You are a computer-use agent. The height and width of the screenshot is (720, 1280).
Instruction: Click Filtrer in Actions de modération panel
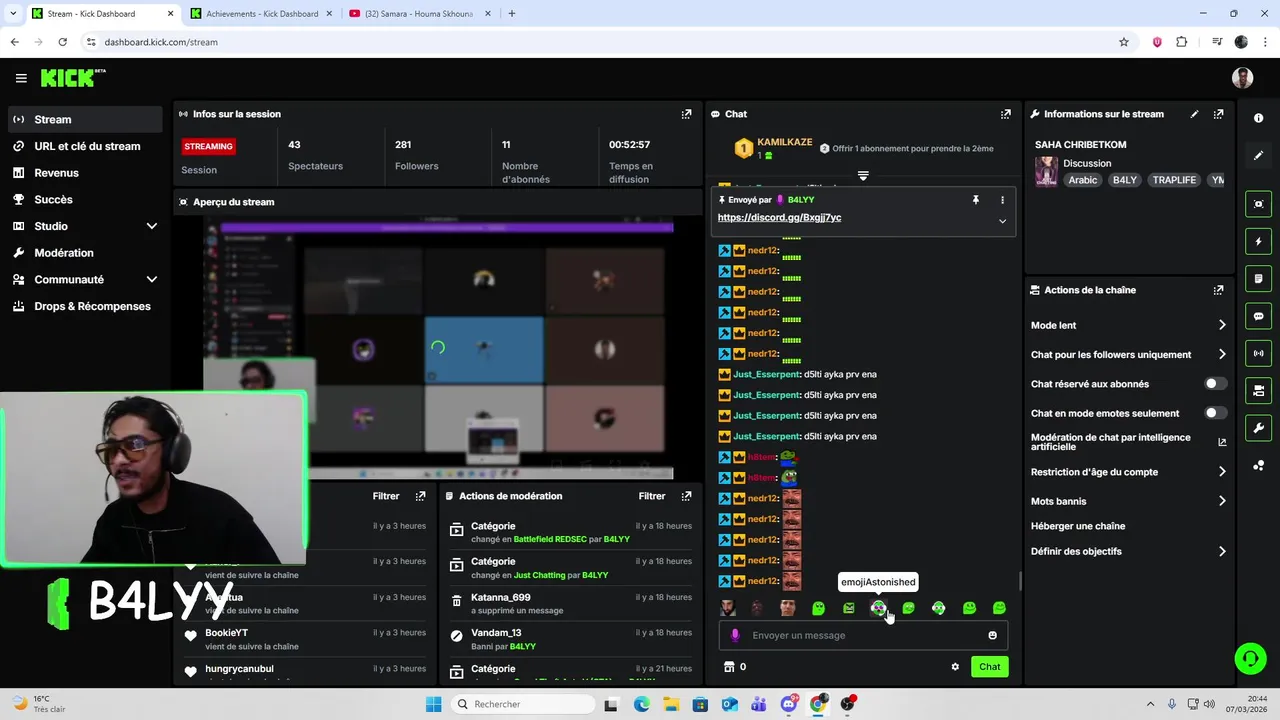652,496
